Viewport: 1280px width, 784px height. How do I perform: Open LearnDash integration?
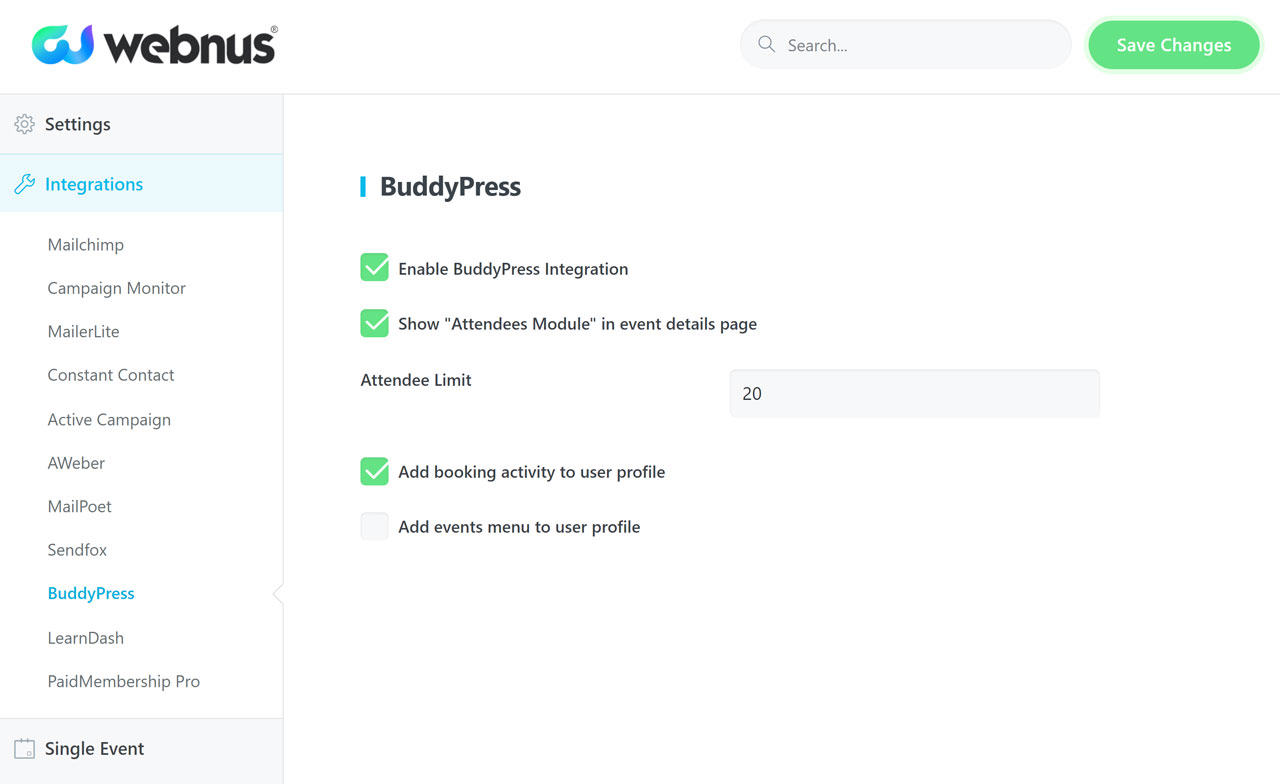(86, 637)
